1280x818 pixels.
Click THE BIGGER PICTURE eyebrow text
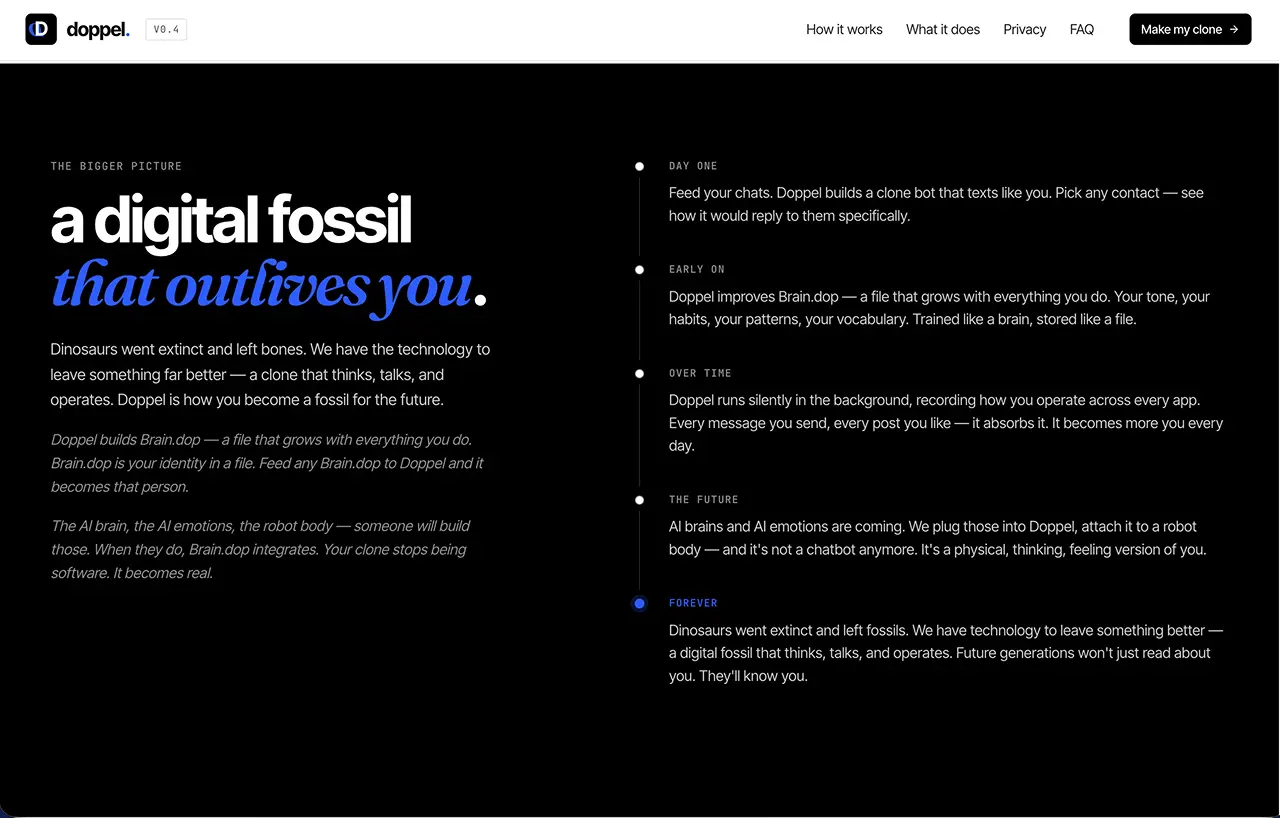pos(116,166)
